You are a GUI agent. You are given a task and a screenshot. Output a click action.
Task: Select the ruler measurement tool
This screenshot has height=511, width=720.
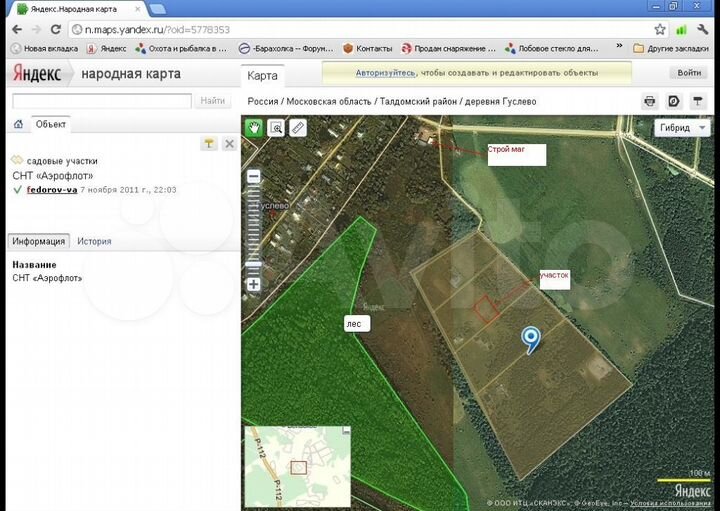coord(298,128)
